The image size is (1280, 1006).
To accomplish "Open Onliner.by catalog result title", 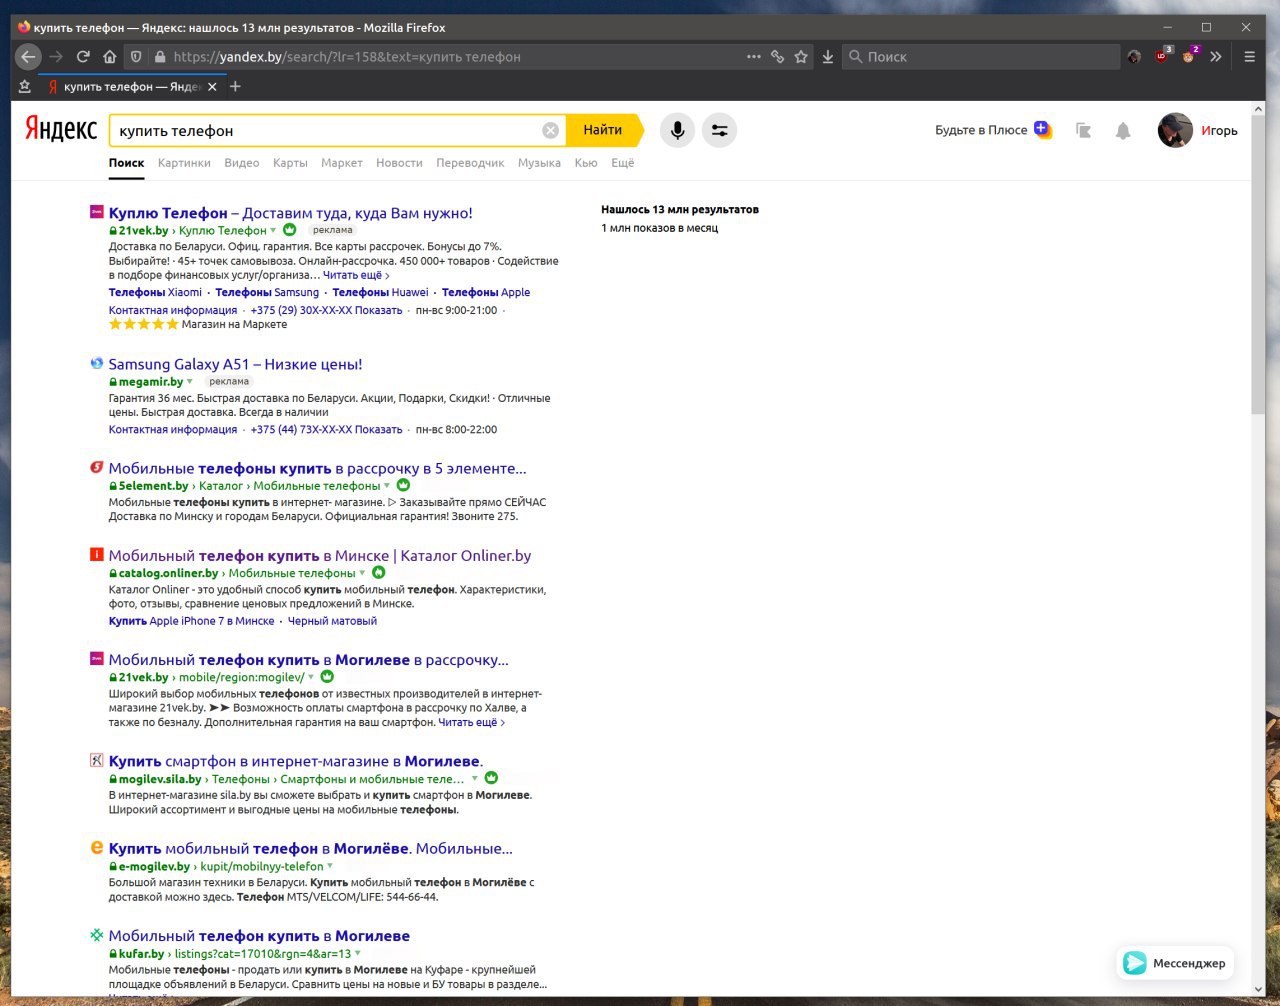I will (x=320, y=556).
